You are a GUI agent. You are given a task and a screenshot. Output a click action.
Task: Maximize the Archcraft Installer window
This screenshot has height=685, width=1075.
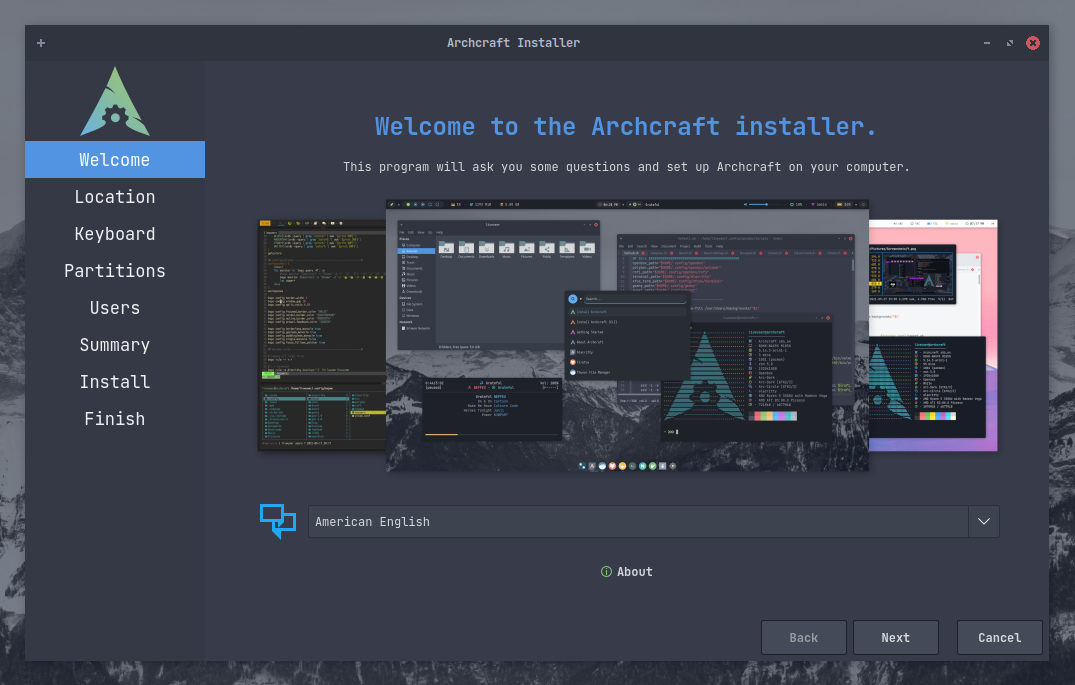(1010, 43)
